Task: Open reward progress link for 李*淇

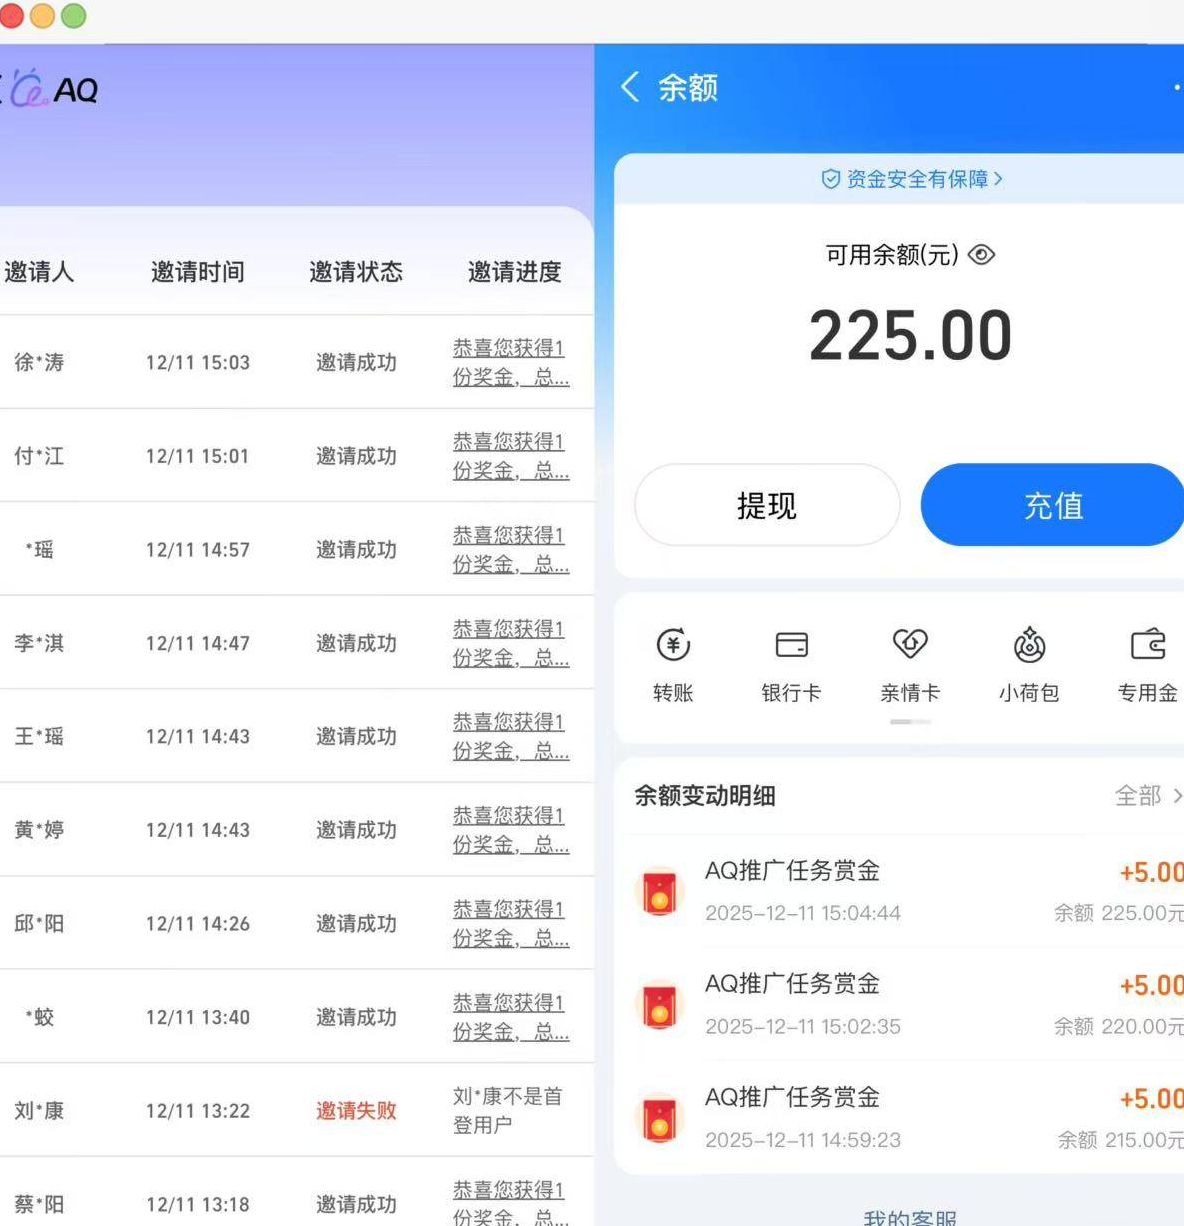Action: click(510, 644)
